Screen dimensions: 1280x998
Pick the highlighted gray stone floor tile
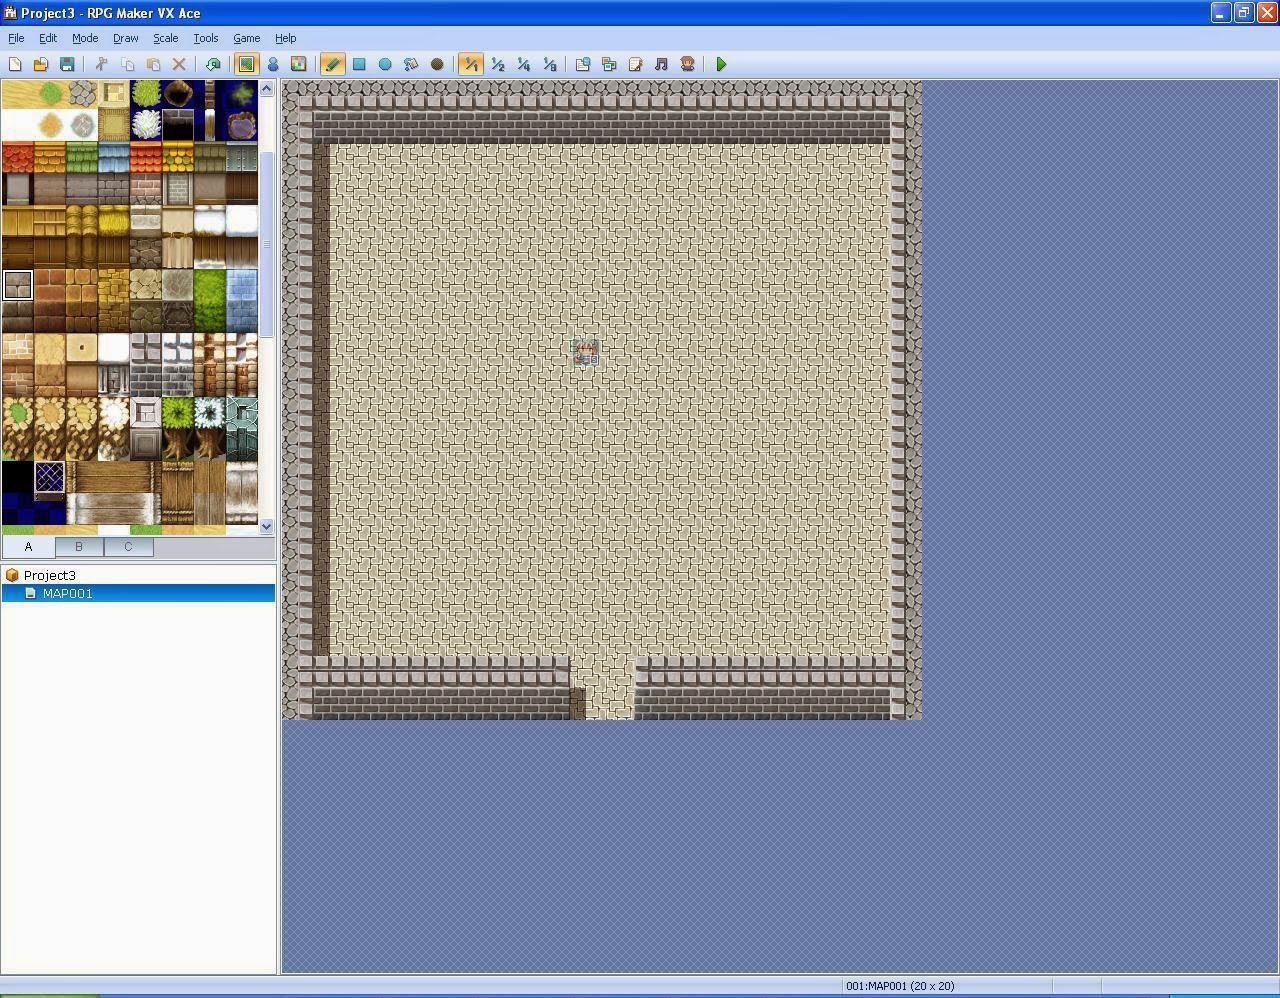[18, 285]
